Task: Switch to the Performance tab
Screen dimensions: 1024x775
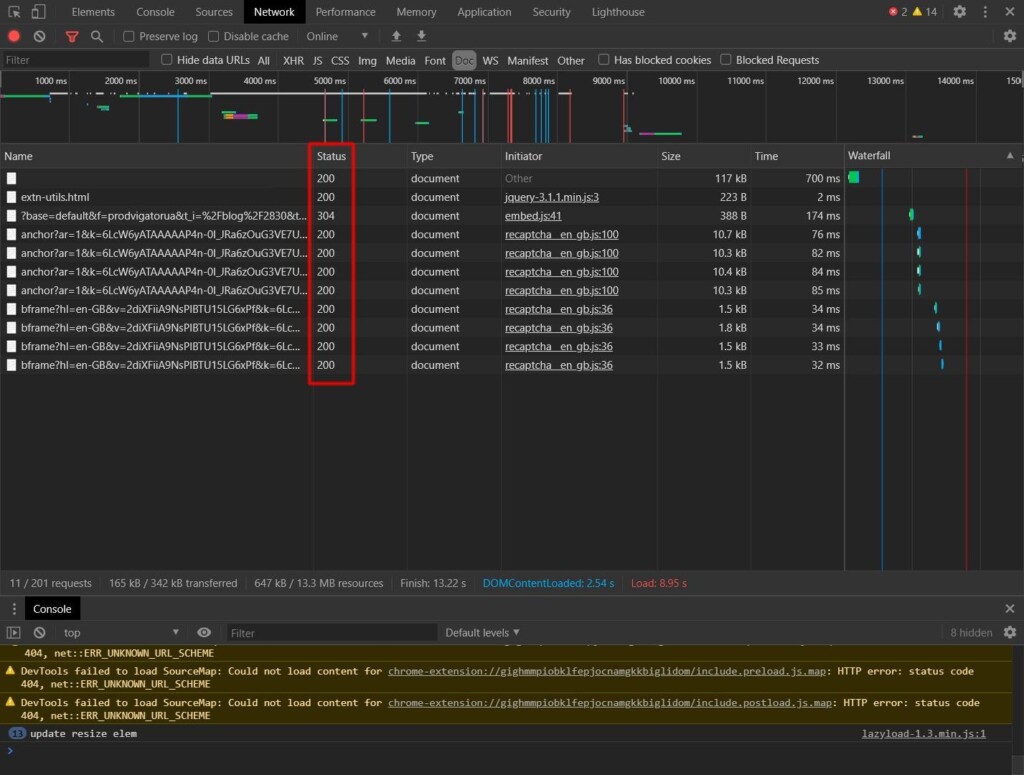Action: click(345, 12)
